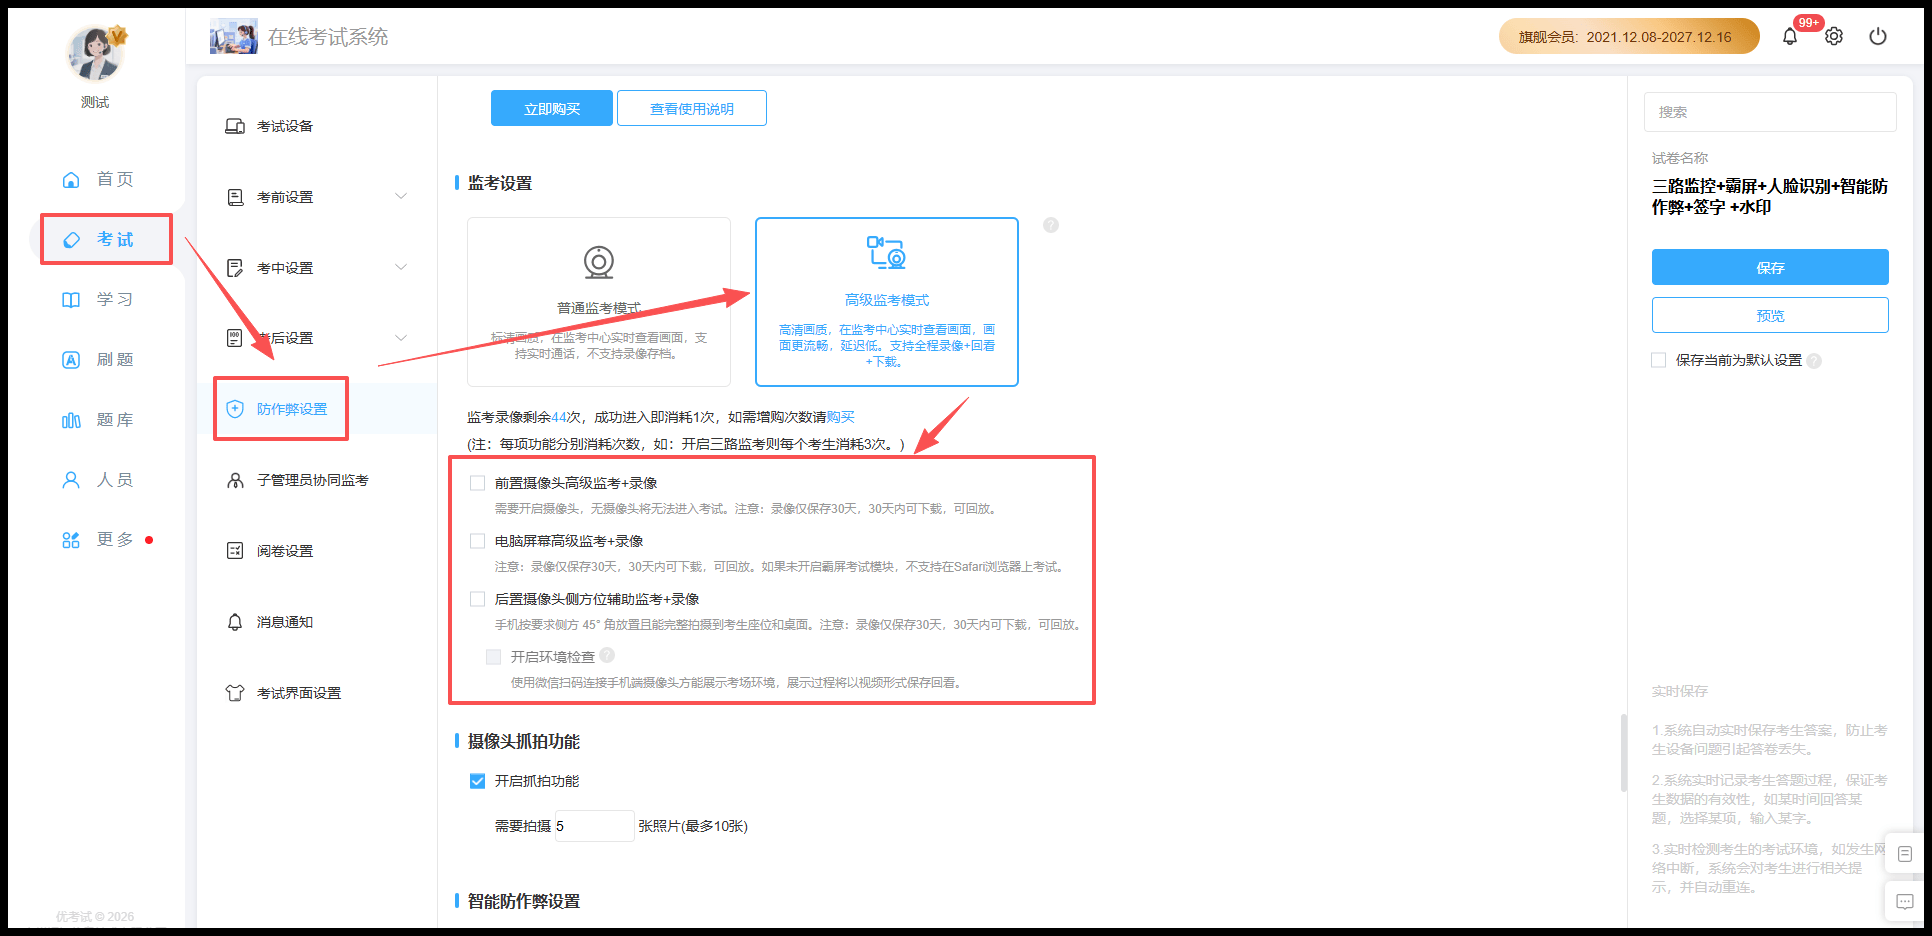Viewport: 1932px width, 936px height.
Task: Click the 立即购买 button
Action: 552,108
